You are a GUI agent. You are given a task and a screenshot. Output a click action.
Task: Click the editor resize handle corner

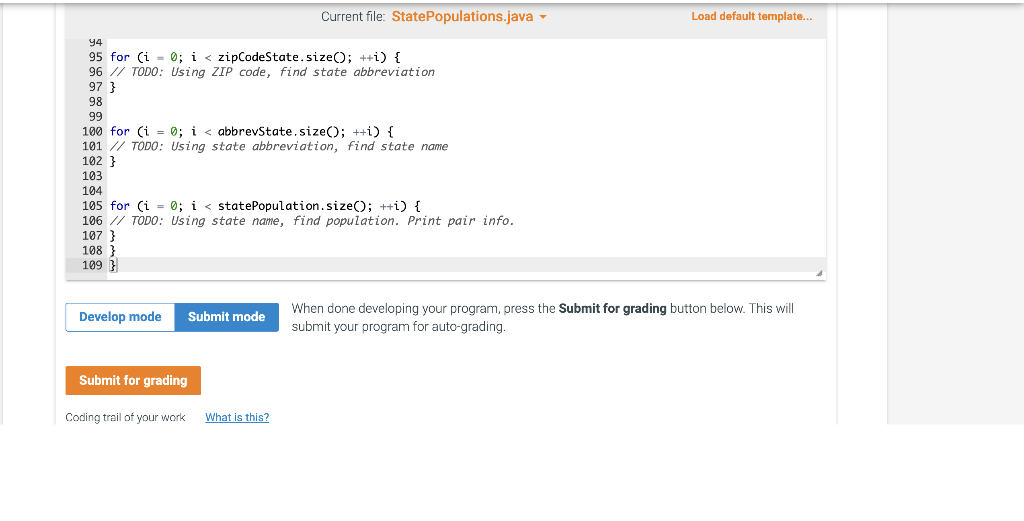[819, 273]
